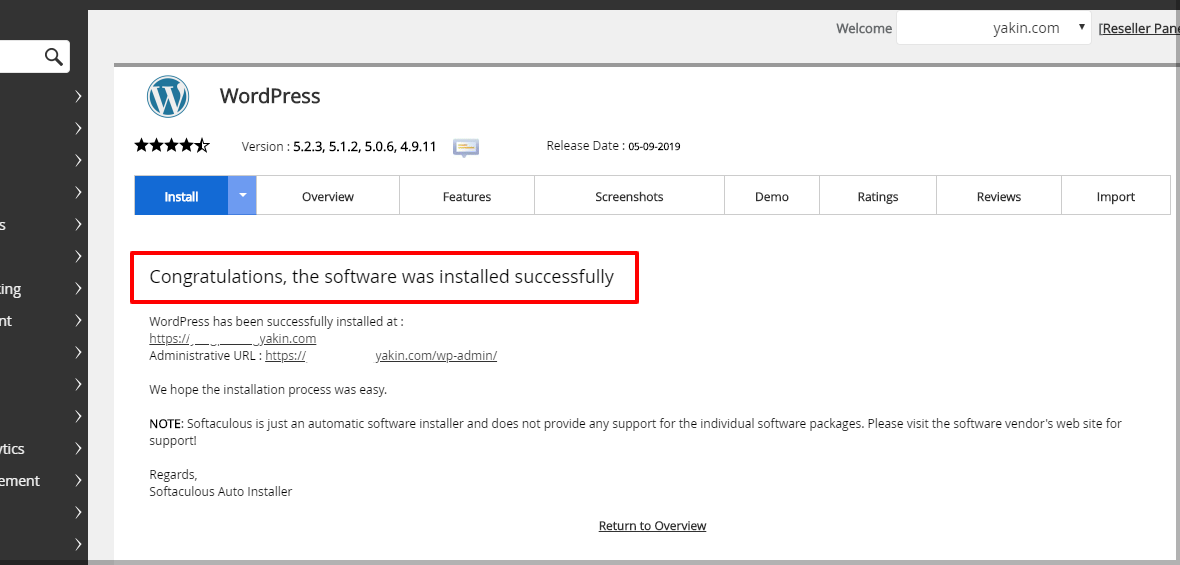The height and width of the screenshot is (565, 1180).
Task: Go to the Reviews tab
Action: (x=999, y=196)
